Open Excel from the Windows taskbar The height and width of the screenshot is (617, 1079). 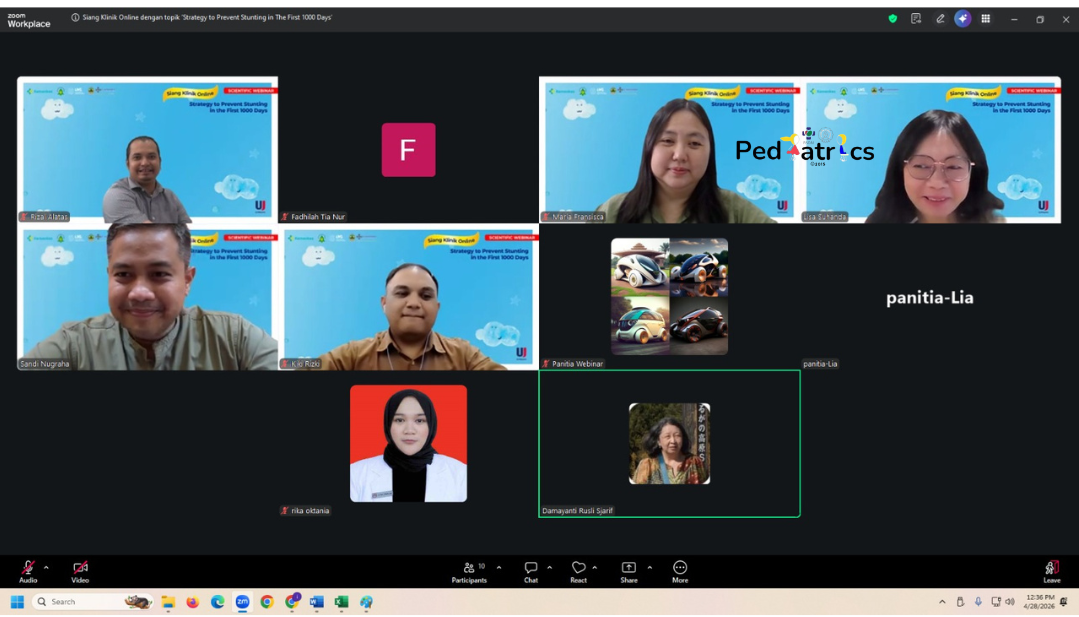tap(341, 602)
